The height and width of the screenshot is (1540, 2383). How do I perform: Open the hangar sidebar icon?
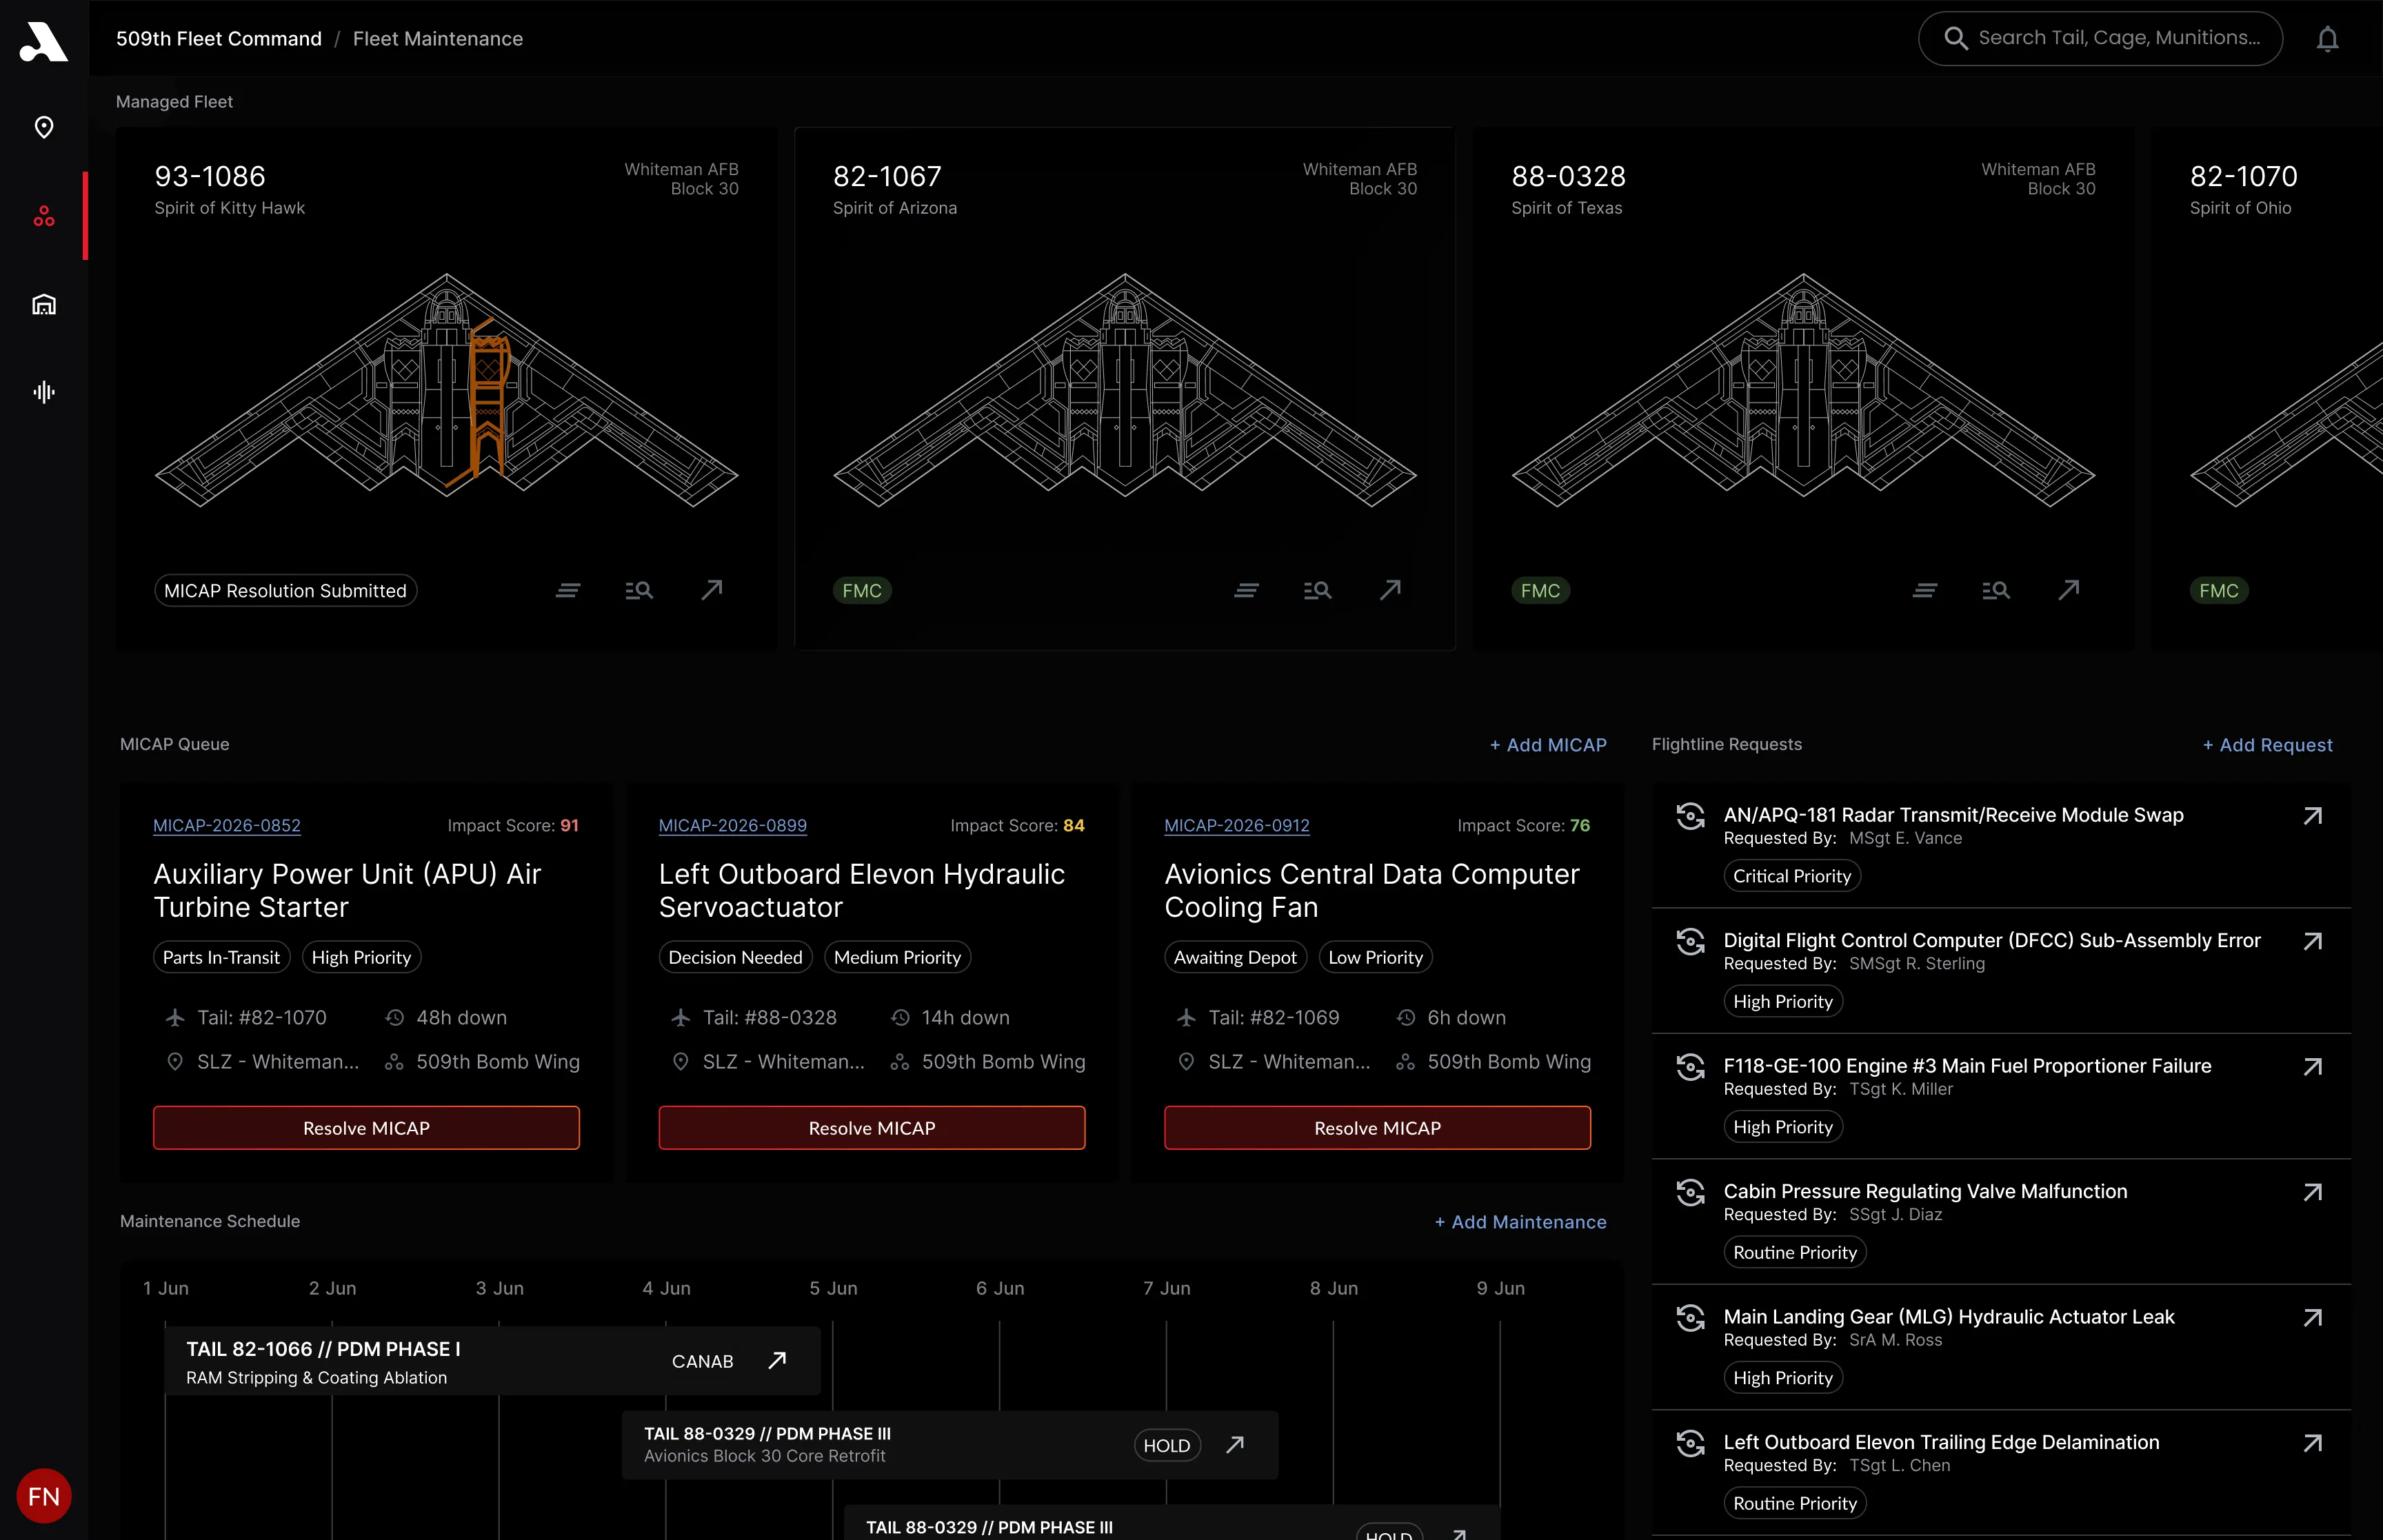click(44, 304)
